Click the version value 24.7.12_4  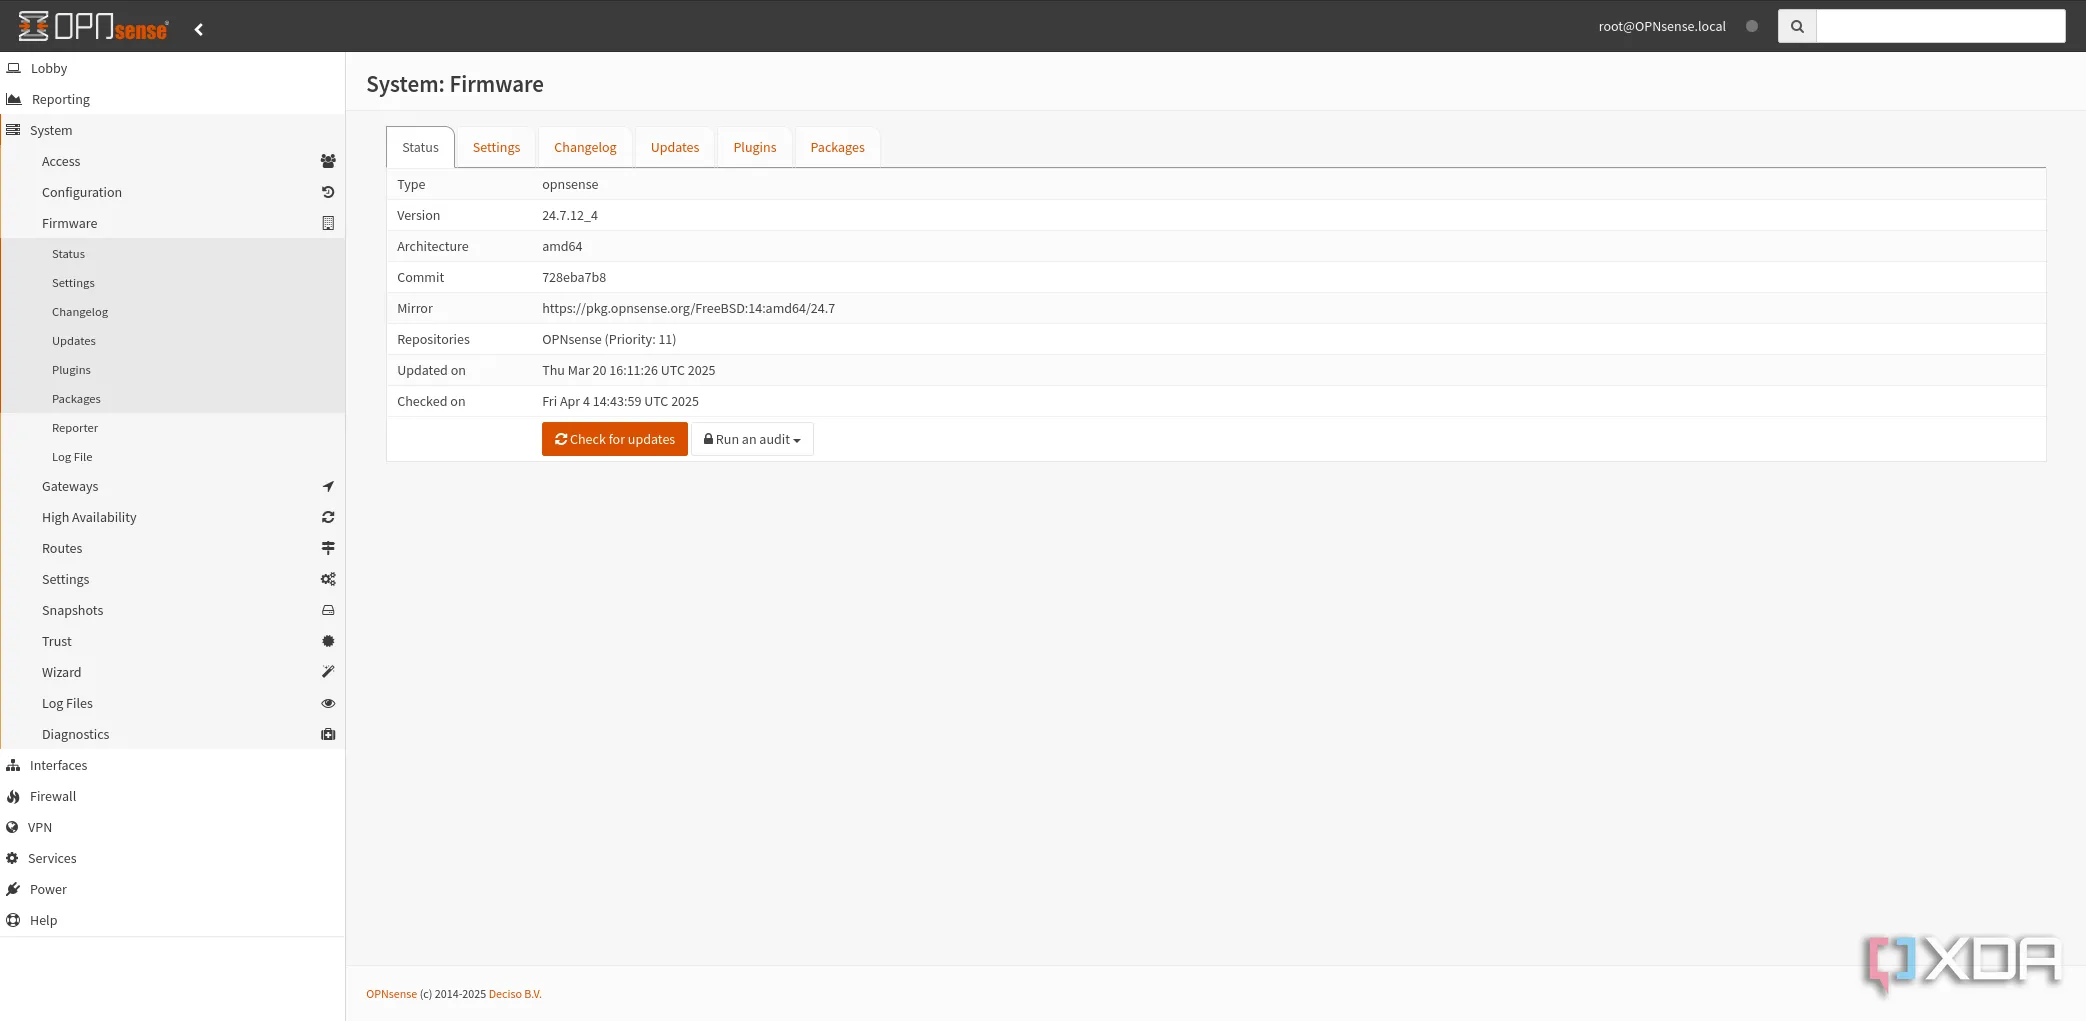coord(570,215)
